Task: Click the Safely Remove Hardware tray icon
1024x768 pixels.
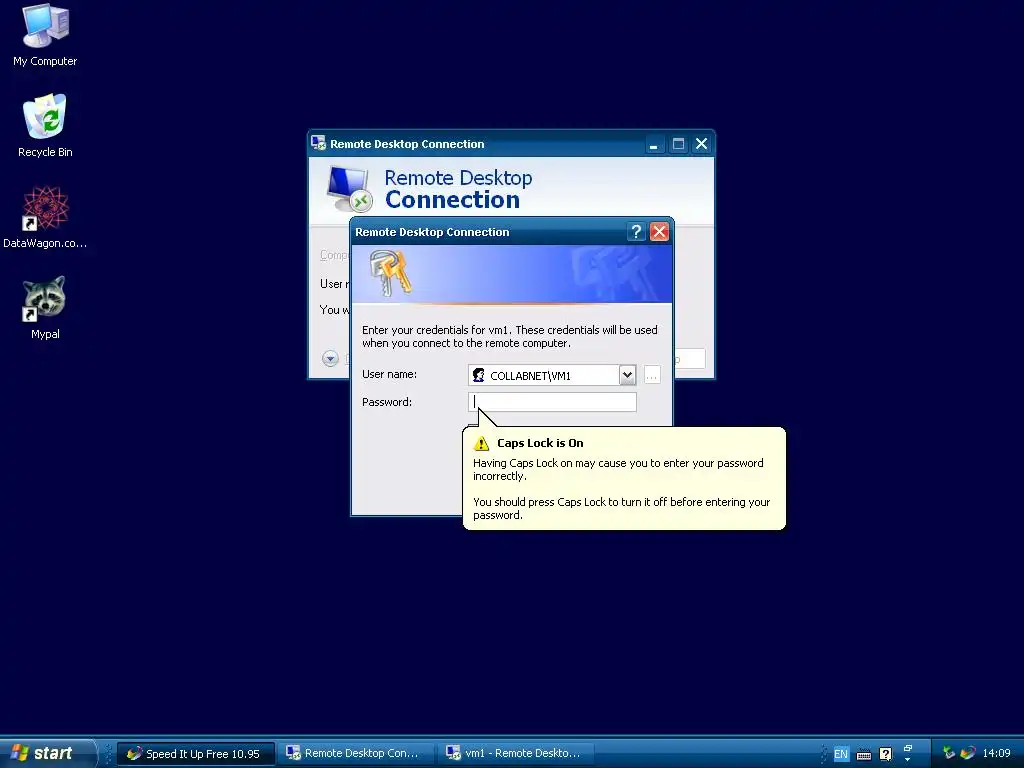Action: pos(949,754)
